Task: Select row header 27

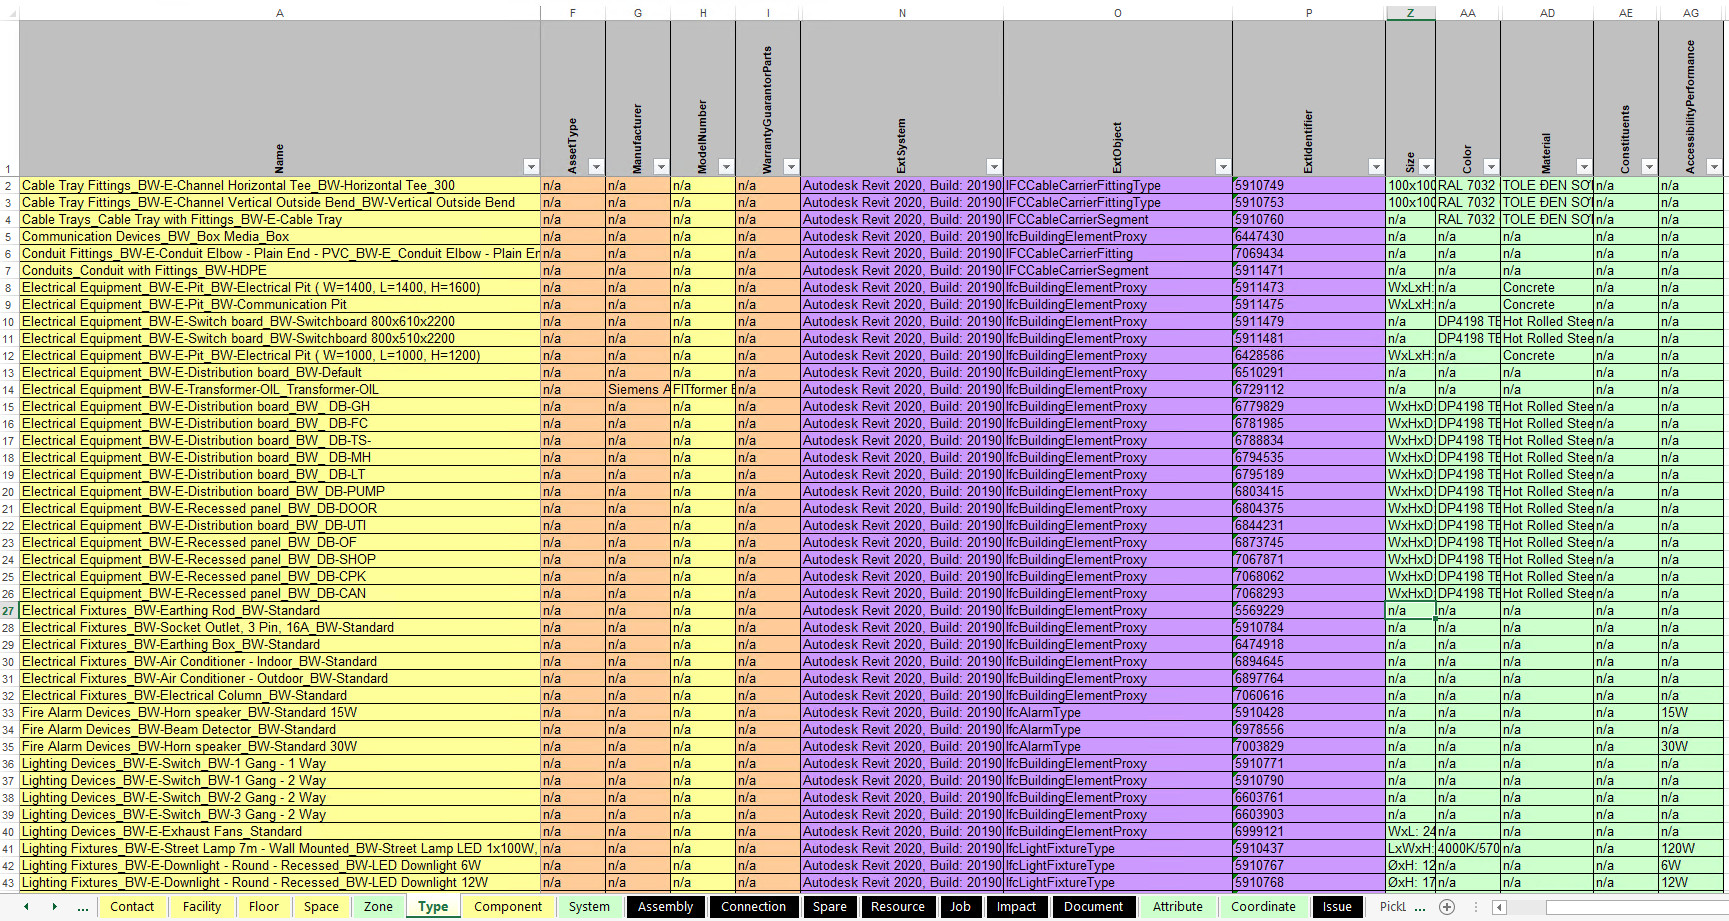Action: (8, 611)
